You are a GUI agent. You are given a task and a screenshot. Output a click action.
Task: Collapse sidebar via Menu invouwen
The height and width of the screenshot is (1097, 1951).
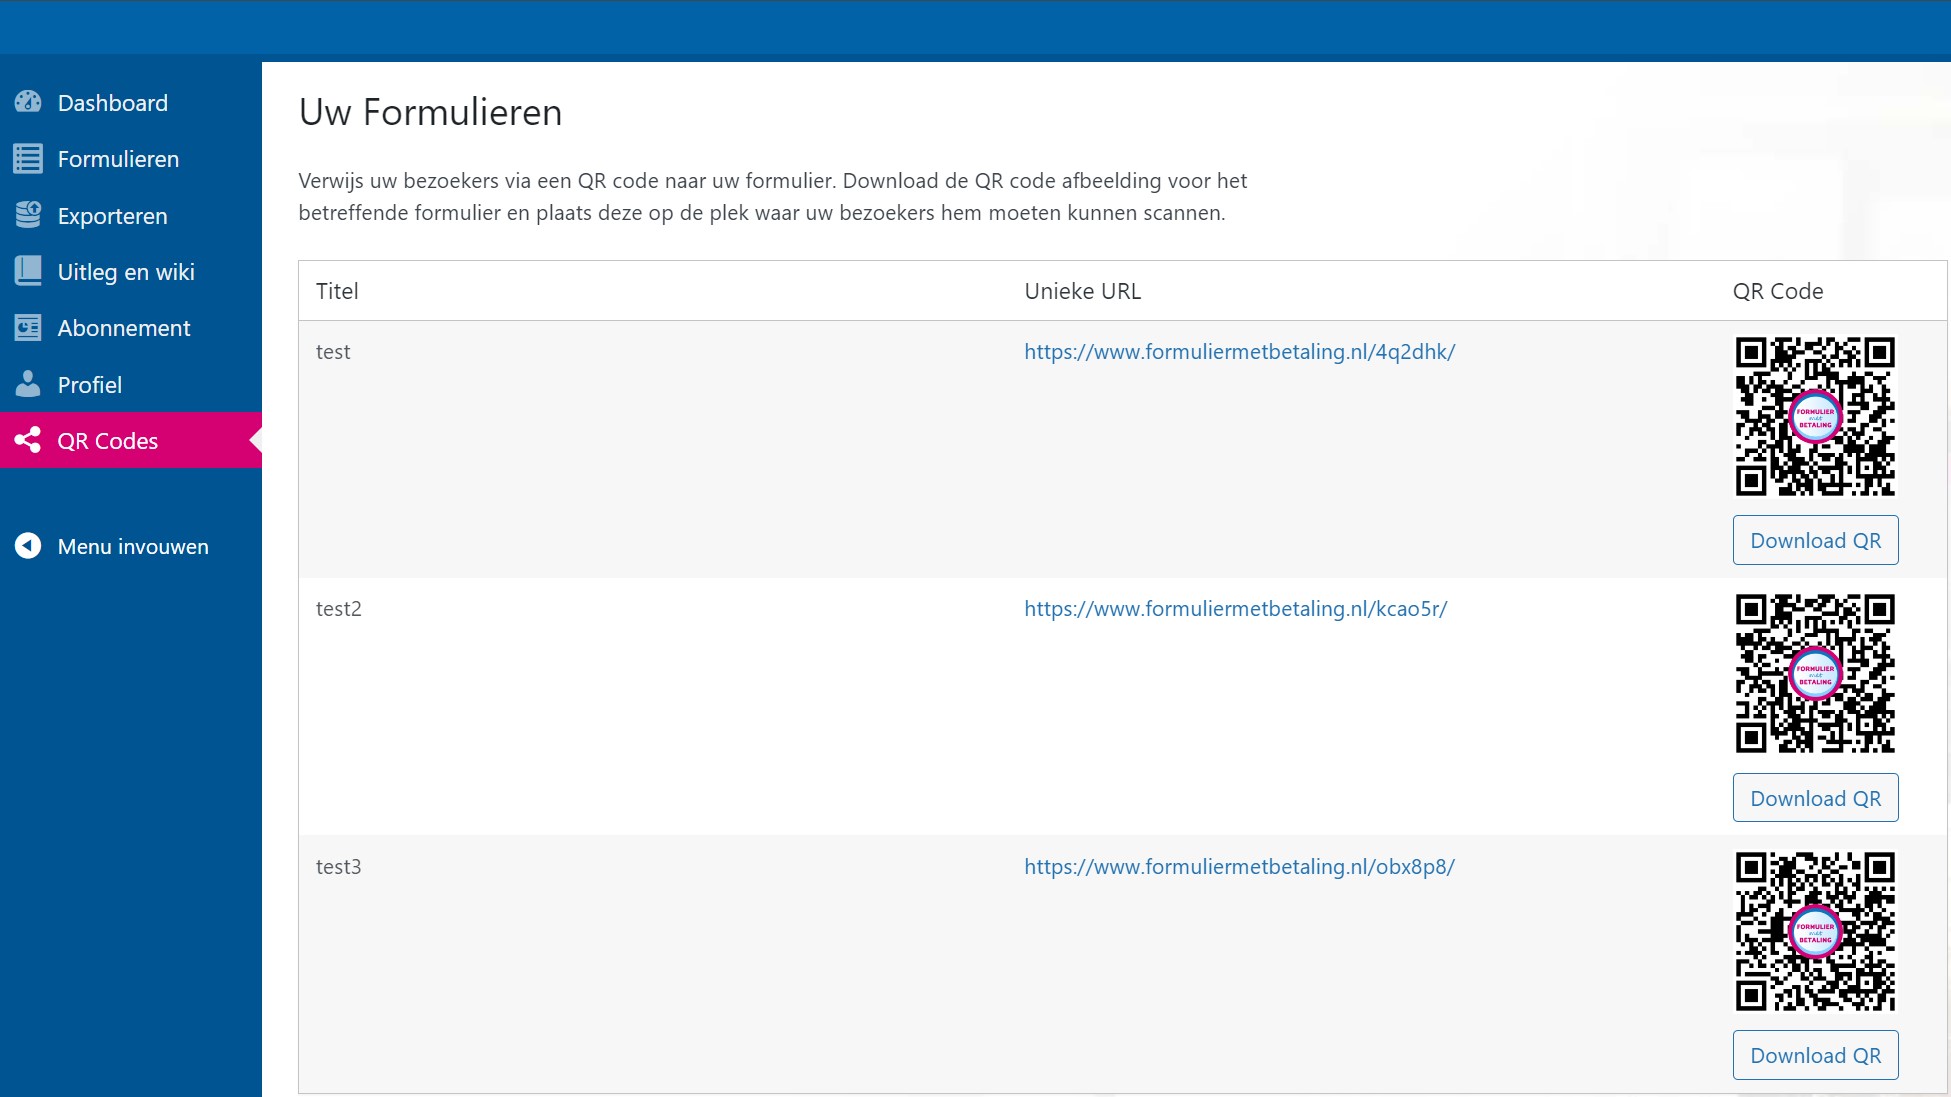131,546
